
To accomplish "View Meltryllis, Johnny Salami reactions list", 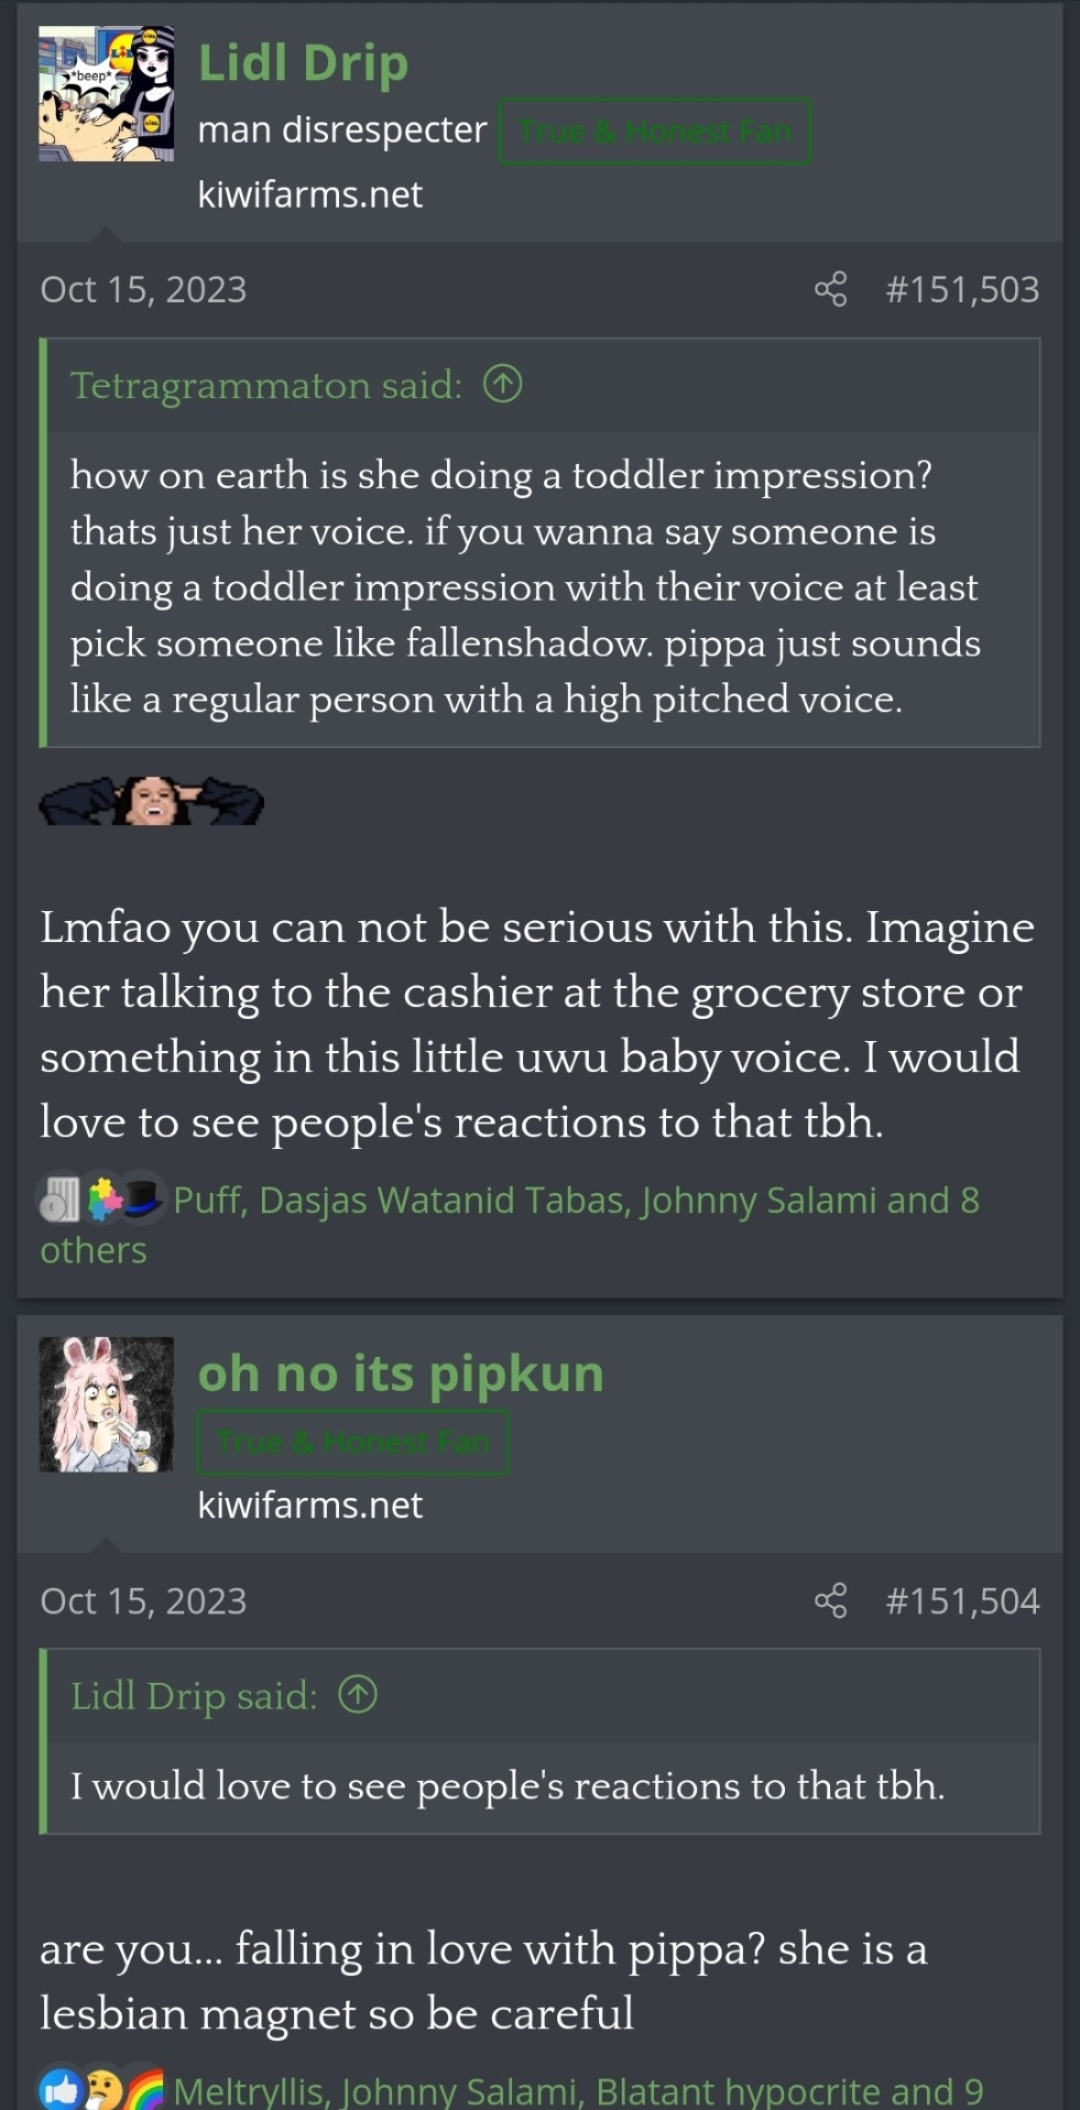I will (x=578, y=2090).
